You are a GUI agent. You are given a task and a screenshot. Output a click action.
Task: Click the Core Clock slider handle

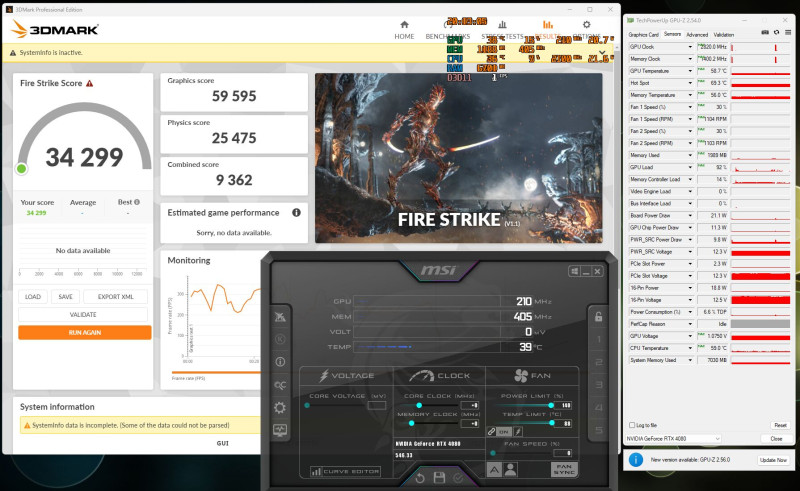pyautogui.click(x=419, y=405)
